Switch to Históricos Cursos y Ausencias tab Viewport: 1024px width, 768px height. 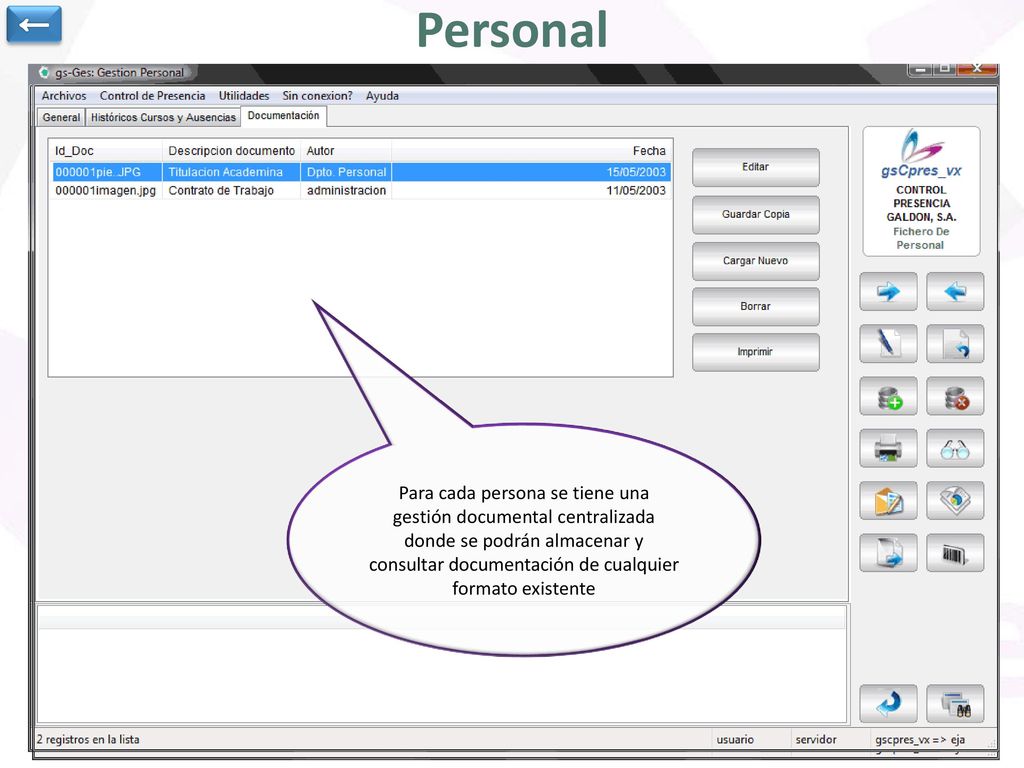pyautogui.click(x=163, y=117)
